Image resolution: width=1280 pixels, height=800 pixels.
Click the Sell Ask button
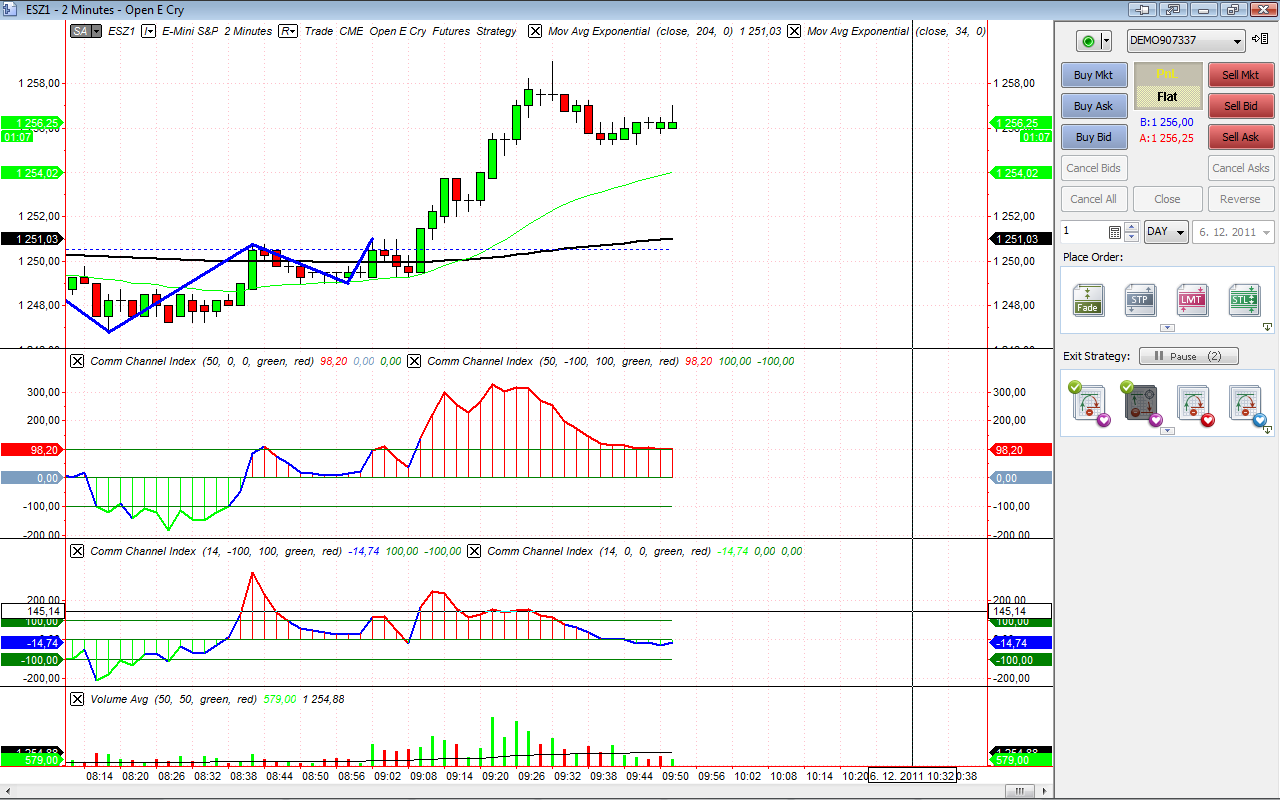pyautogui.click(x=1241, y=137)
